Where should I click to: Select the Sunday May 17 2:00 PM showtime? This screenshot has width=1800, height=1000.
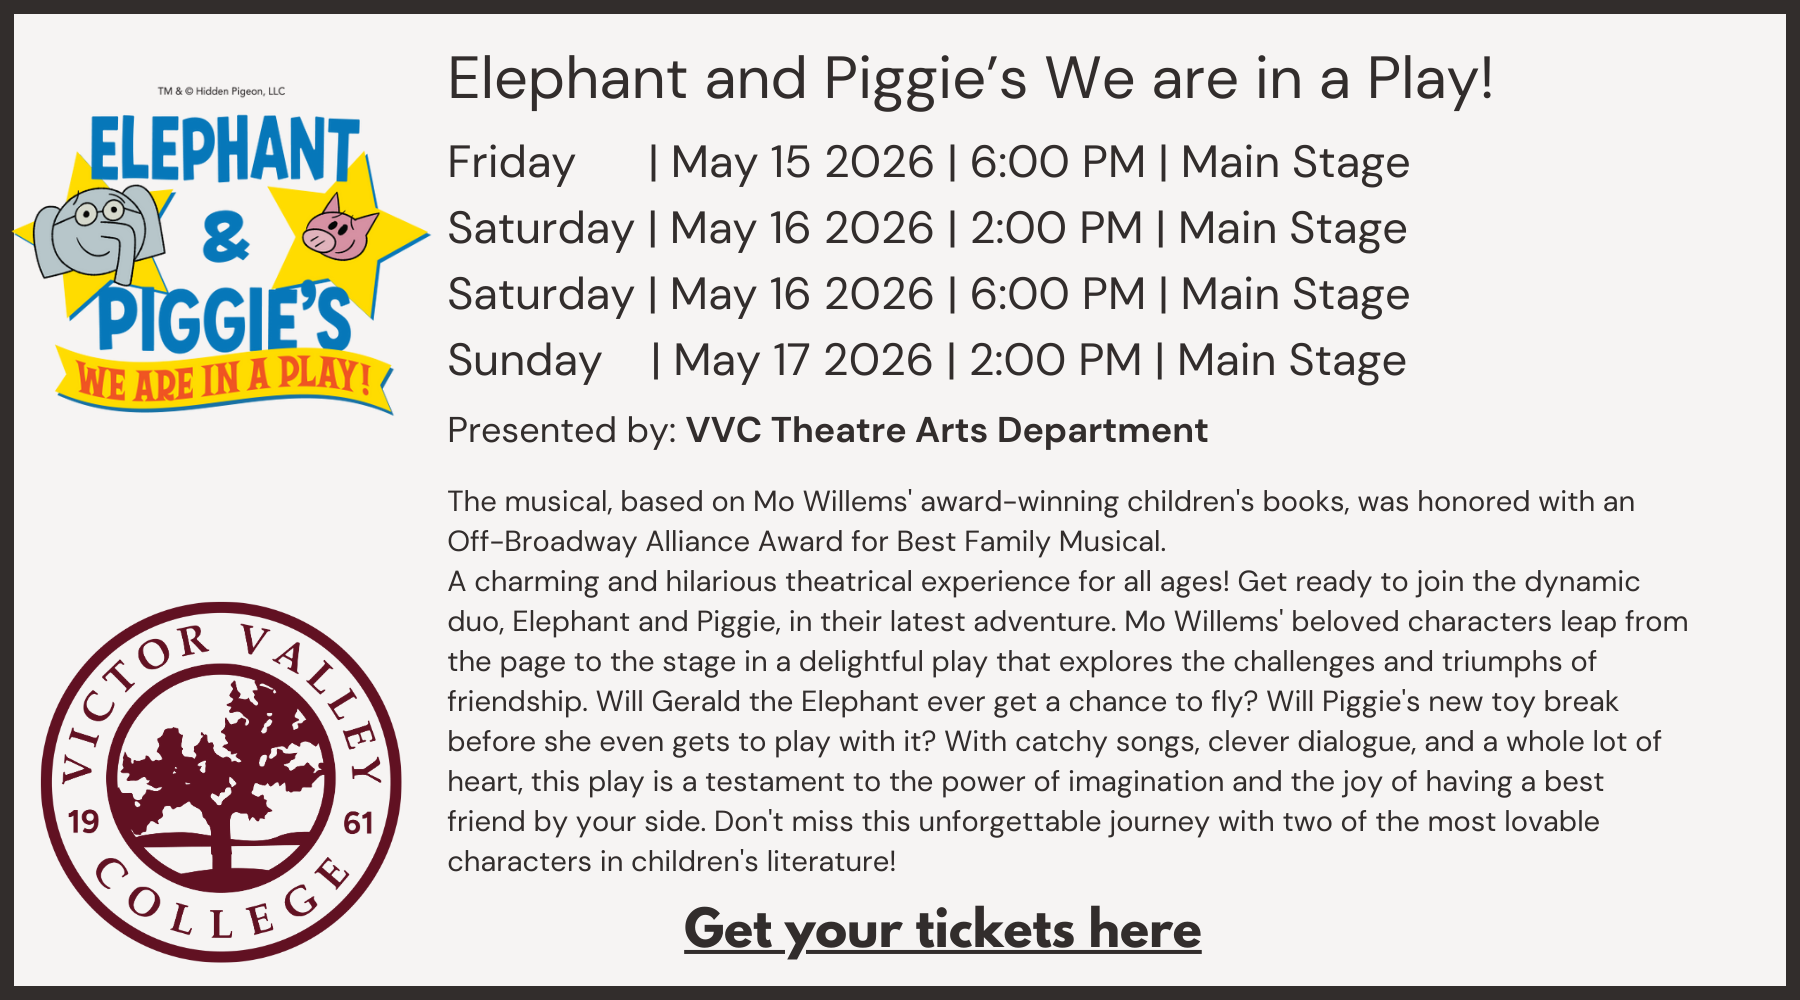(926, 361)
